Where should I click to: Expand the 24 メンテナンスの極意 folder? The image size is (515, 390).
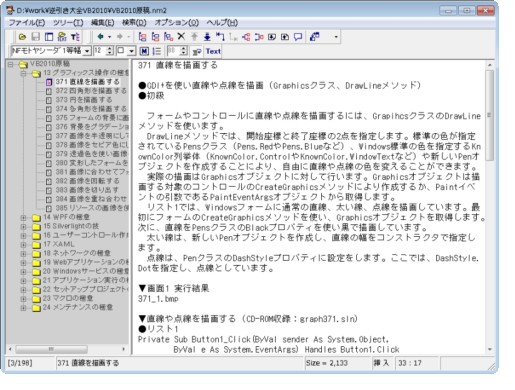[23, 308]
